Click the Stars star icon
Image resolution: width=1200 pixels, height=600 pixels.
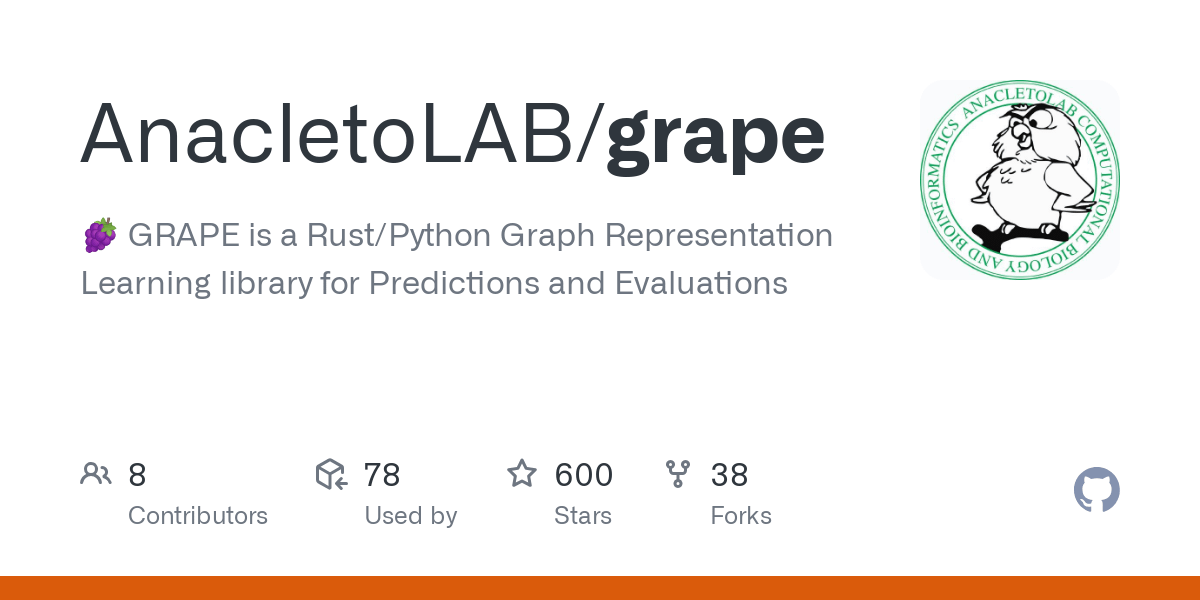tap(522, 474)
